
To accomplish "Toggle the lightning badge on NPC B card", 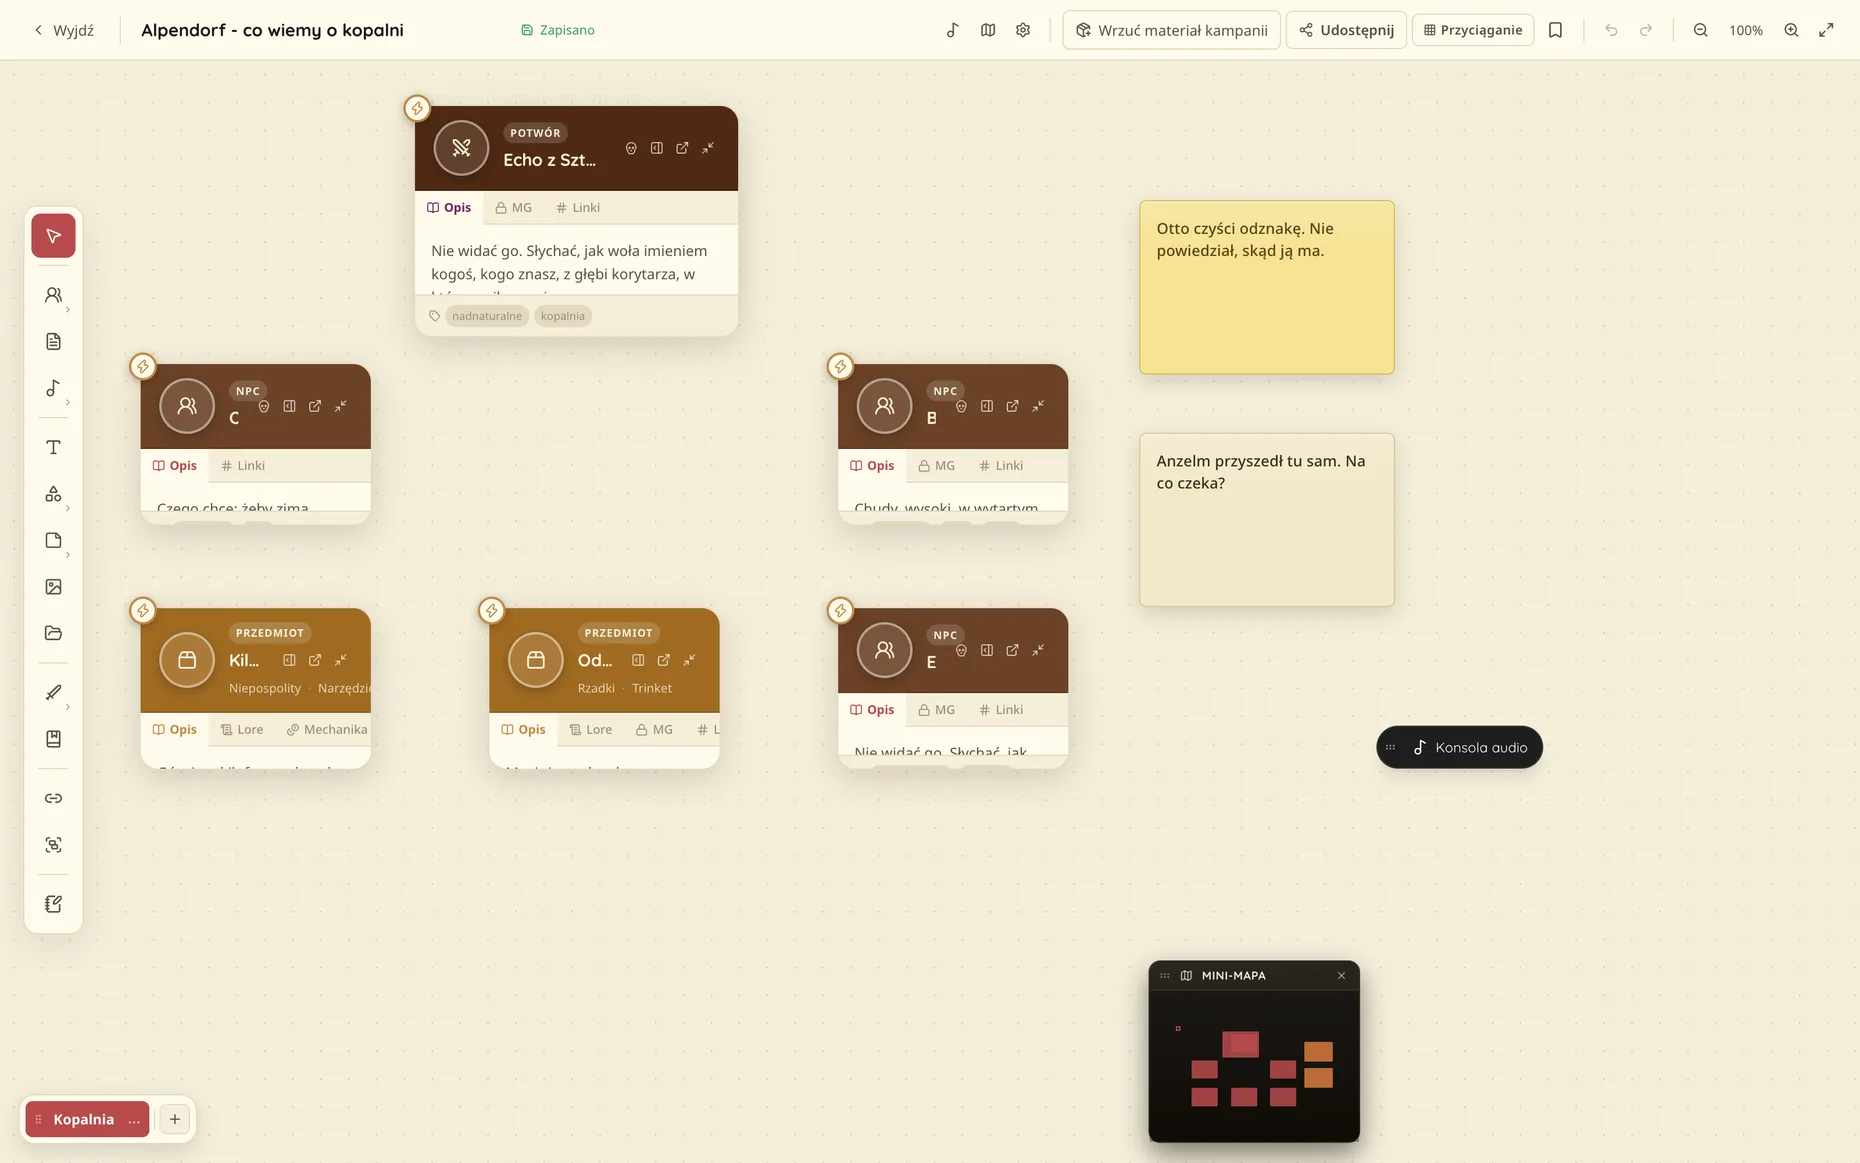I will [840, 366].
